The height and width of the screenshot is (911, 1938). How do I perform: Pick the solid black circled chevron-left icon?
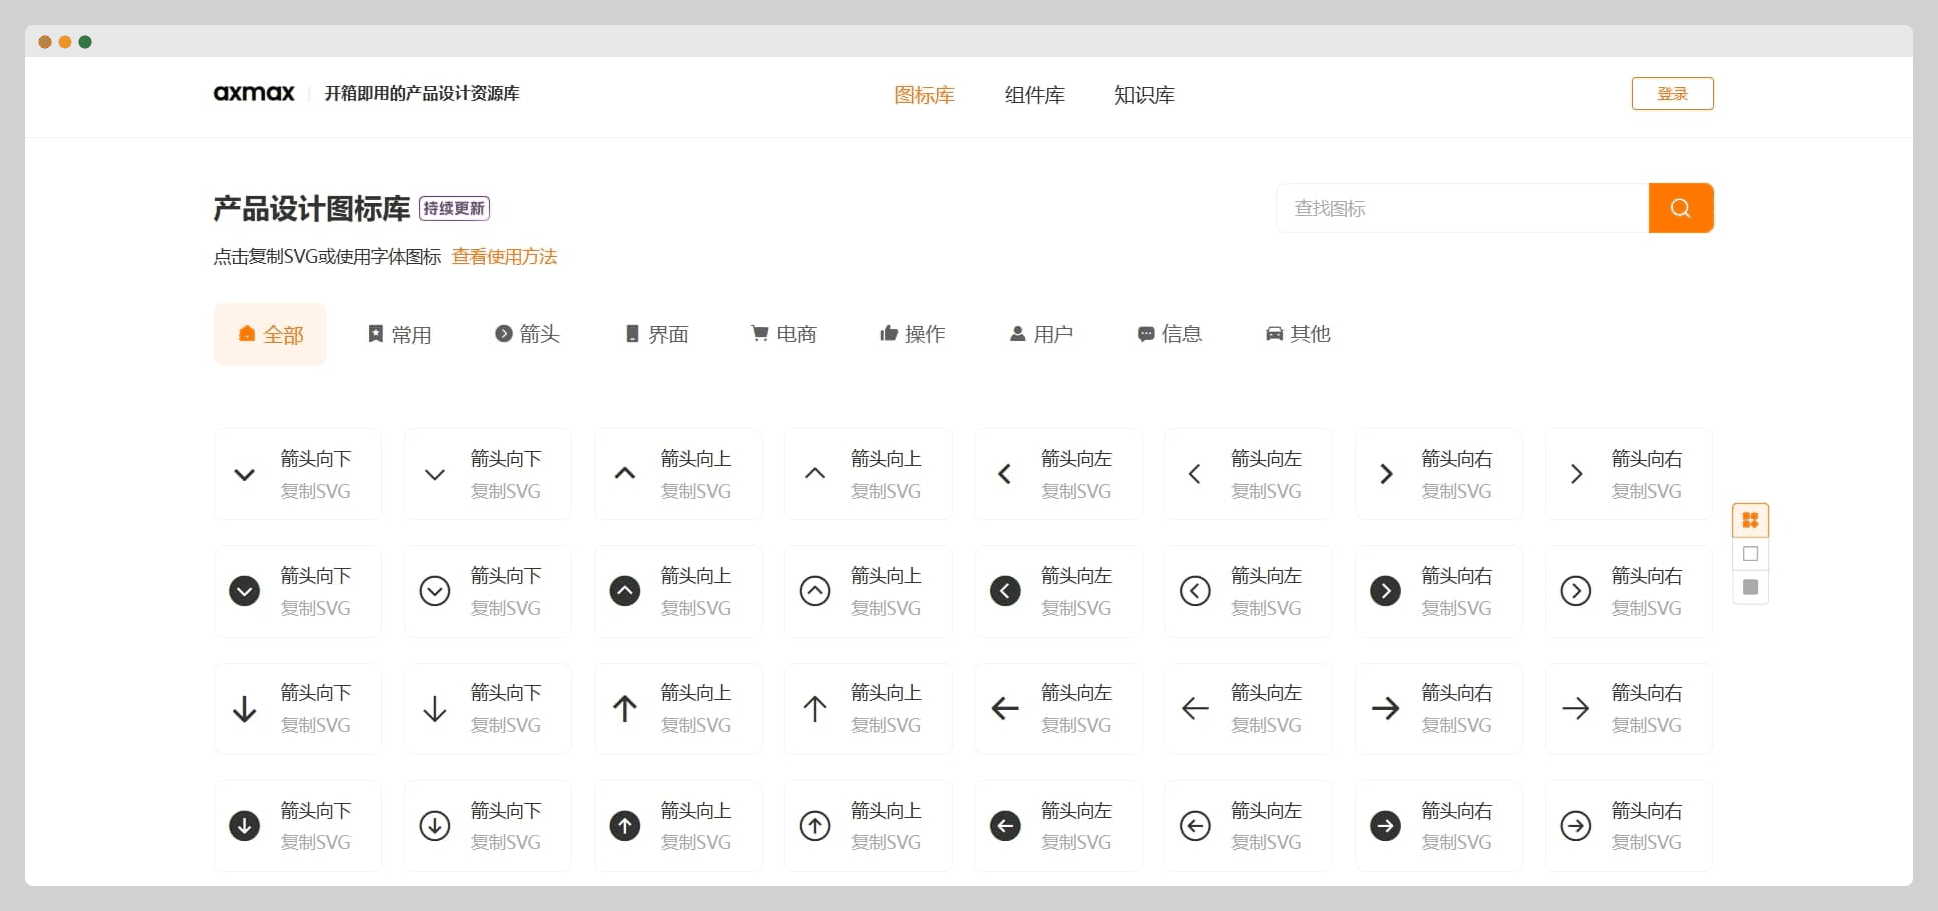pyautogui.click(x=1005, y=591)
